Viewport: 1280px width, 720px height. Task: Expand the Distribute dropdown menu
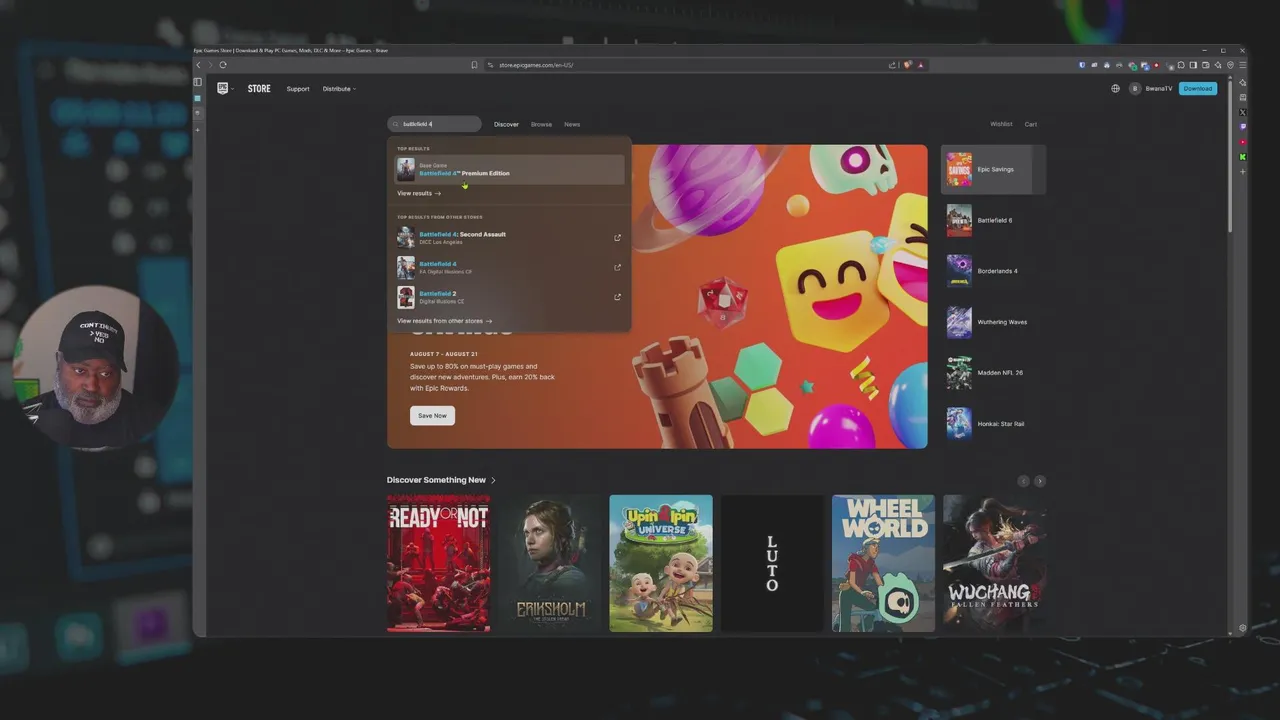pos(339,89)
